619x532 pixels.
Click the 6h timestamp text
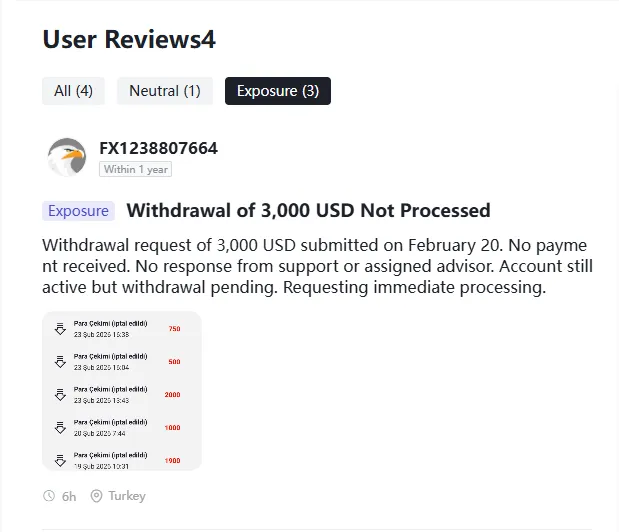pyautogui.click(x=69, y=496)
